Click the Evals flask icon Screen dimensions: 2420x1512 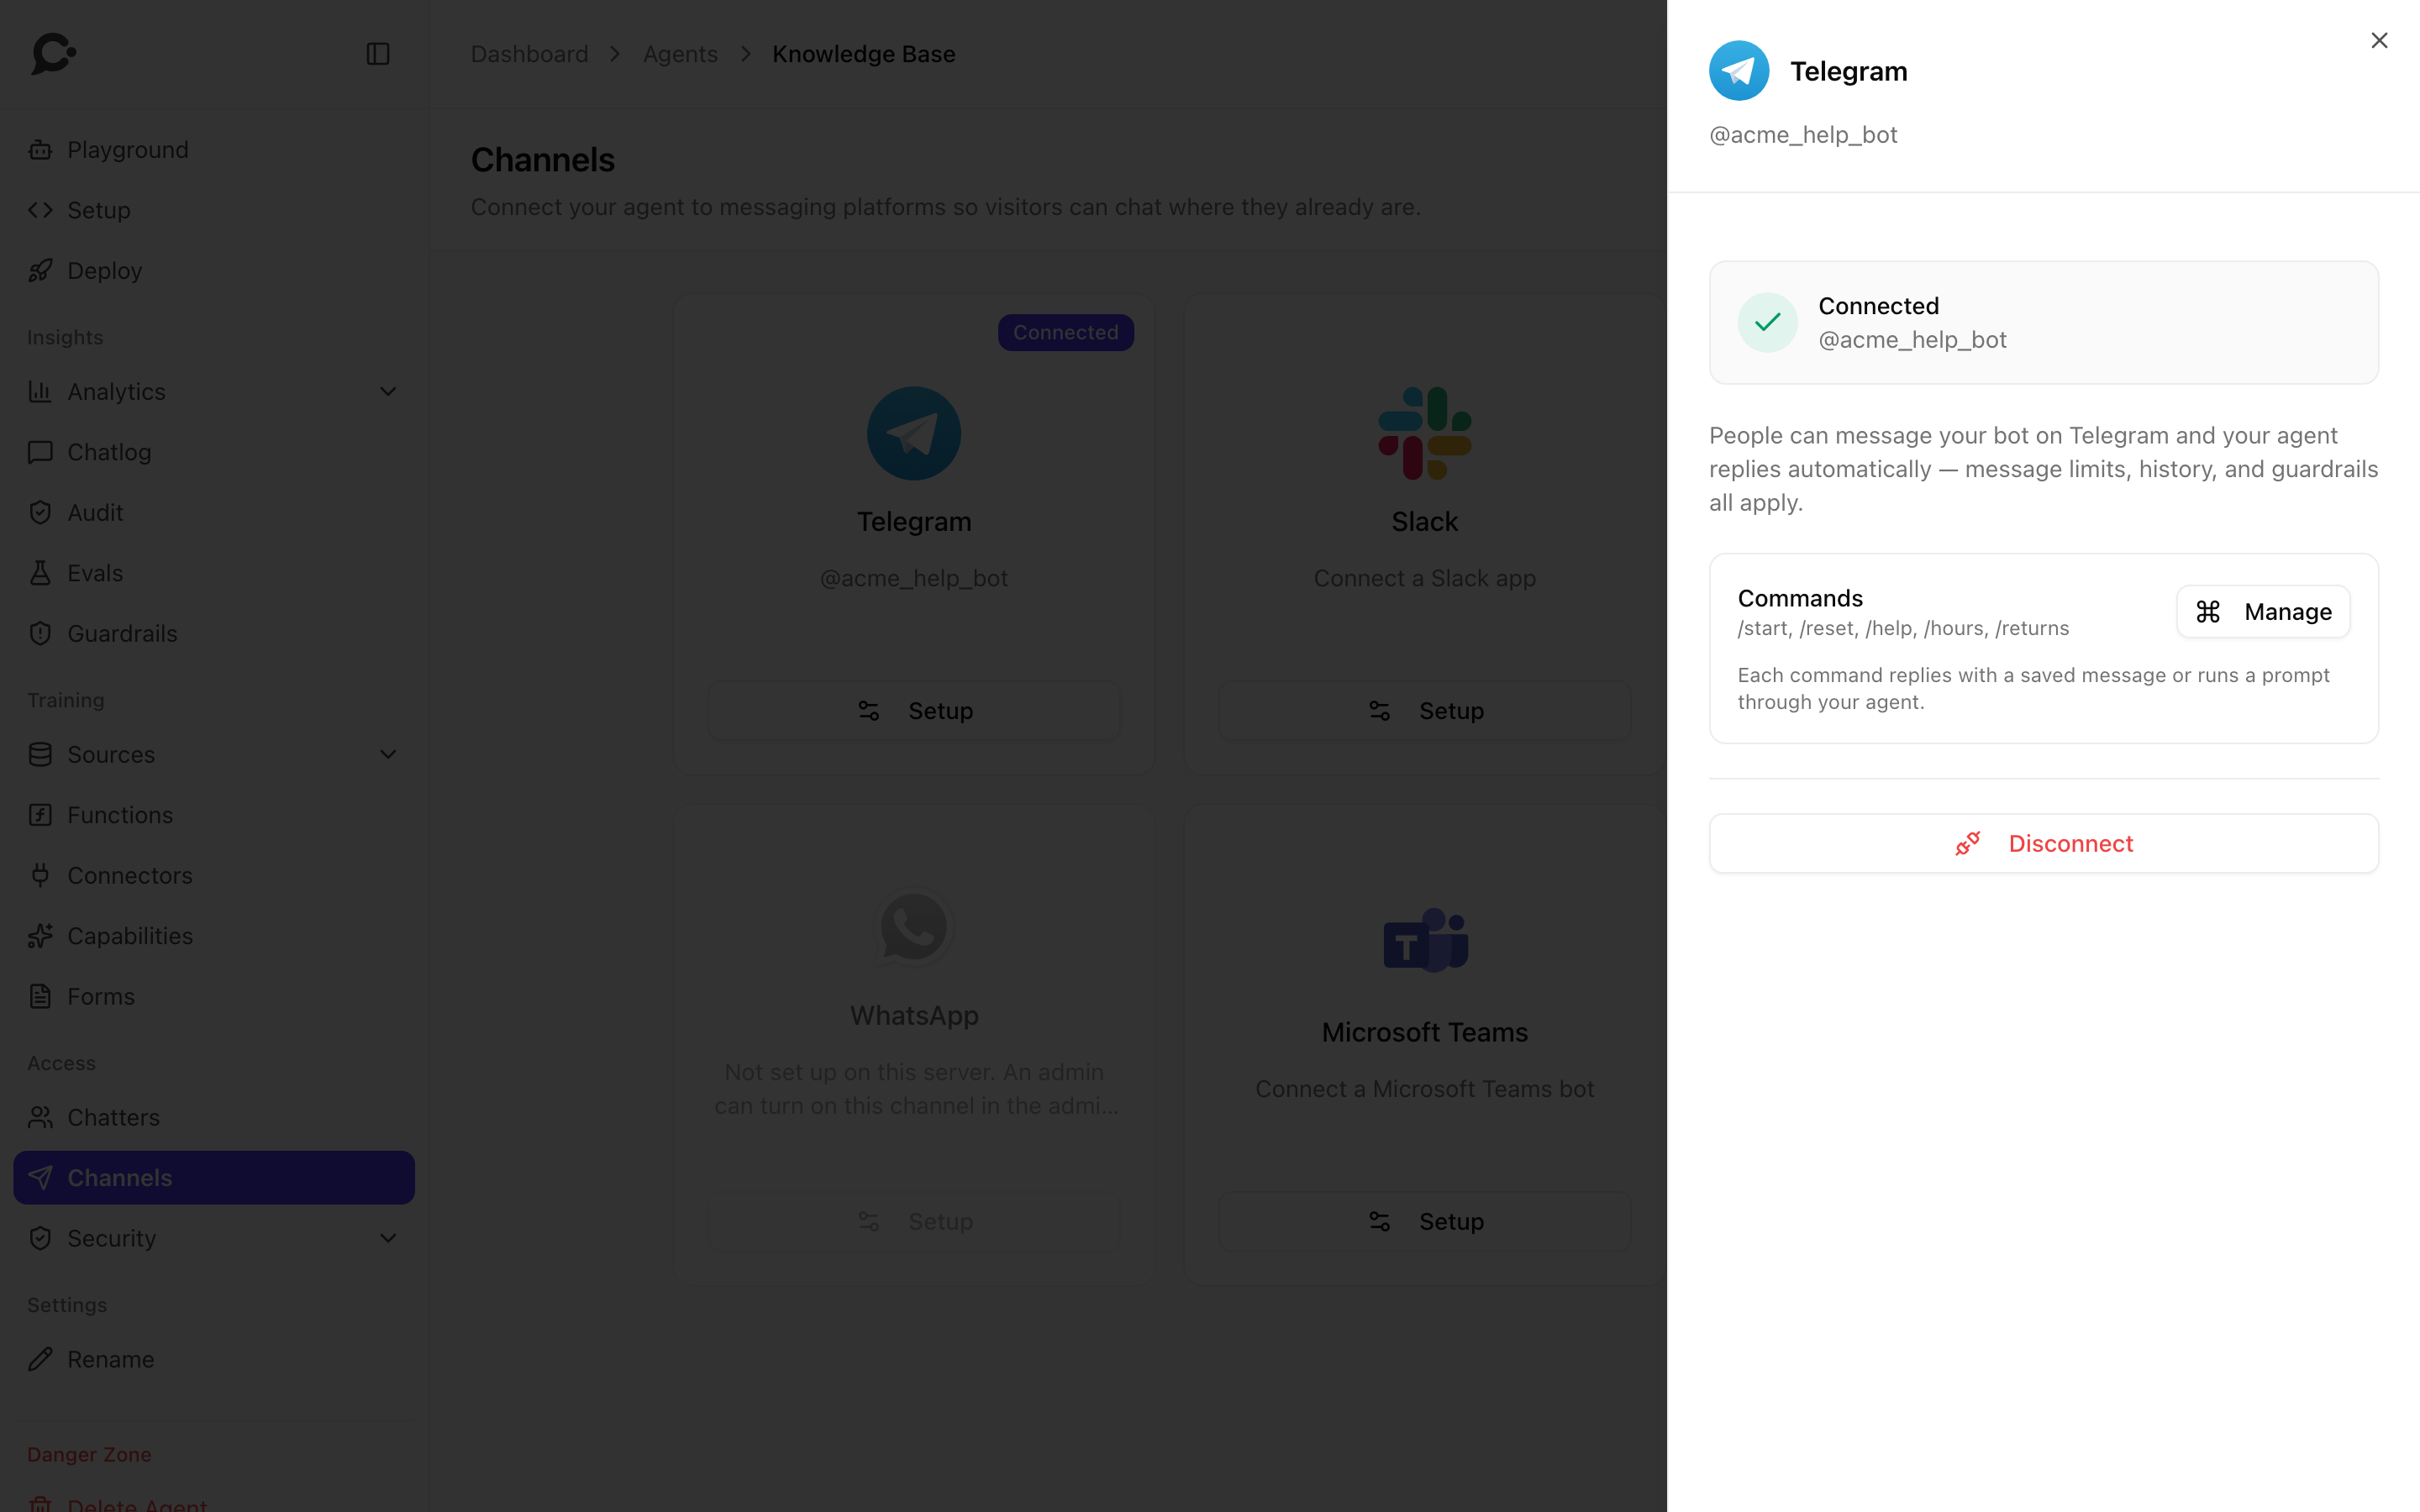point(40,573)
